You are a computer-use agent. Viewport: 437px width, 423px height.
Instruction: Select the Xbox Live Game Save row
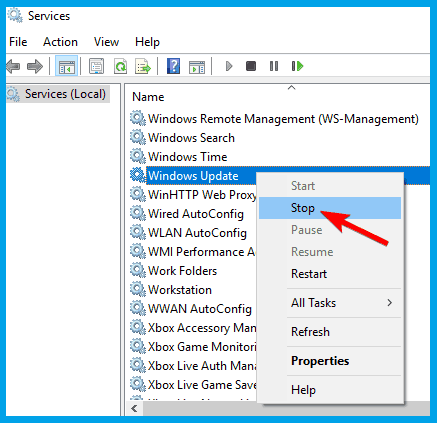pos(202,385)
